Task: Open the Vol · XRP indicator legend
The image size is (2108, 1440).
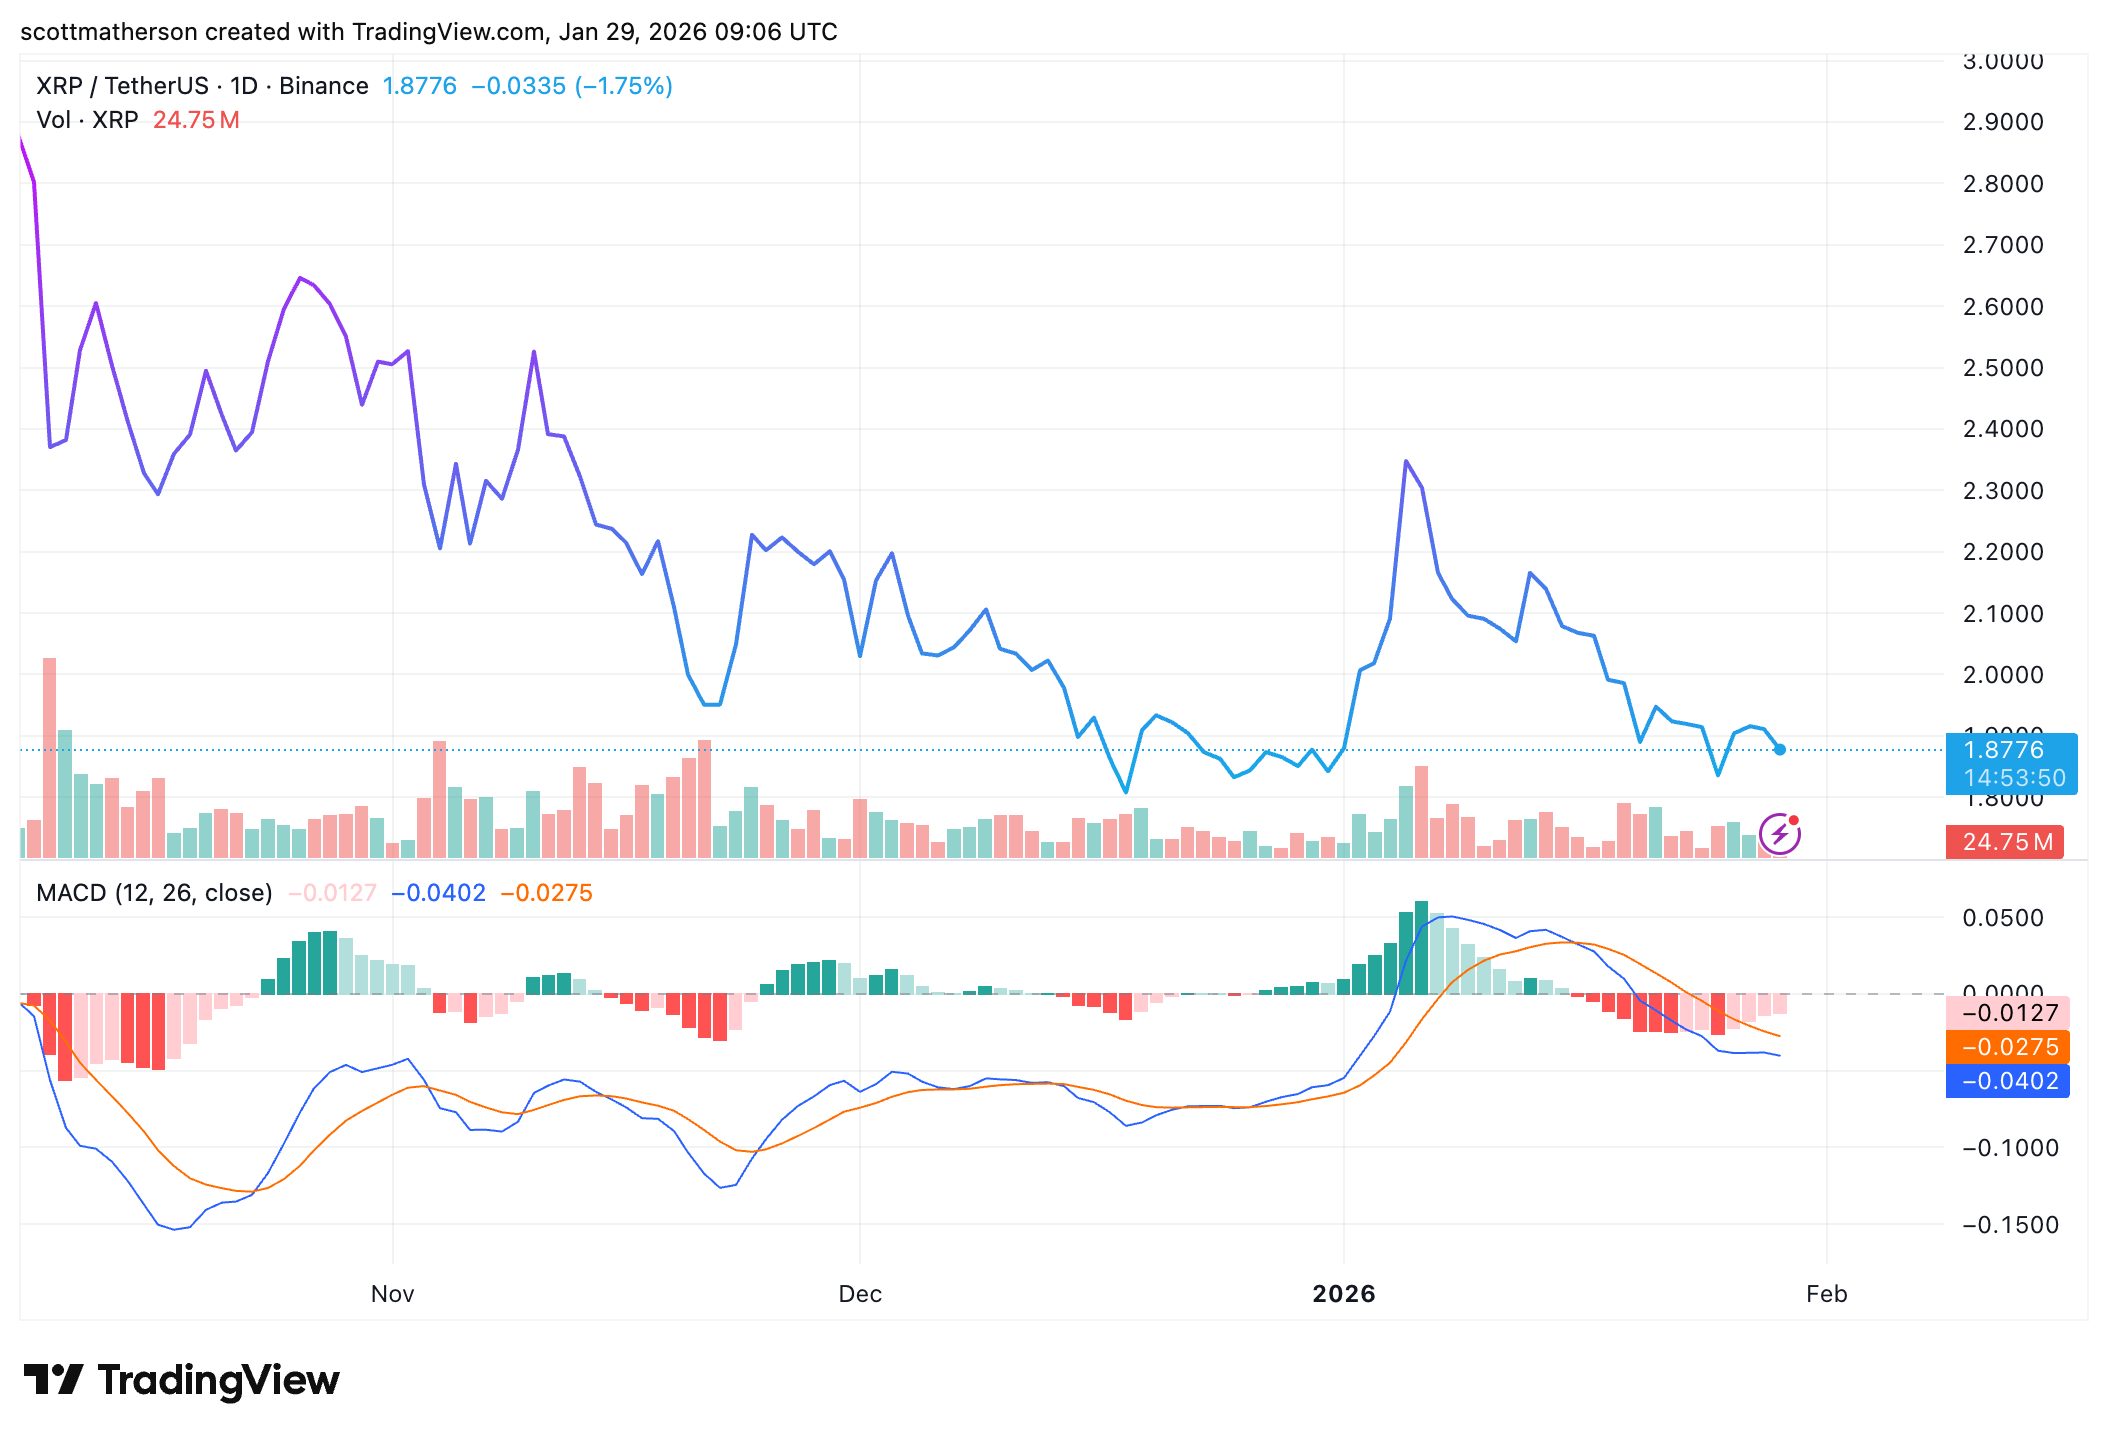Action: pos(87,120)
